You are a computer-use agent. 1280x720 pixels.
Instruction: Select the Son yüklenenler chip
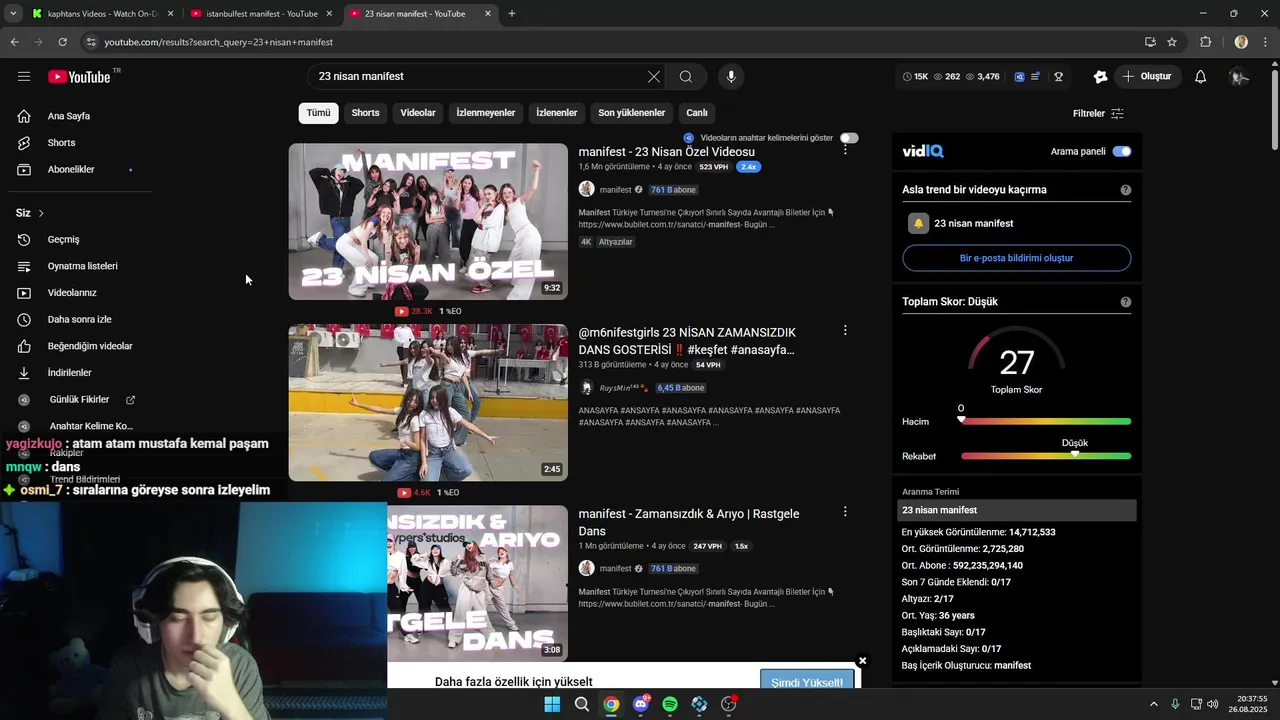click(632, 113)
